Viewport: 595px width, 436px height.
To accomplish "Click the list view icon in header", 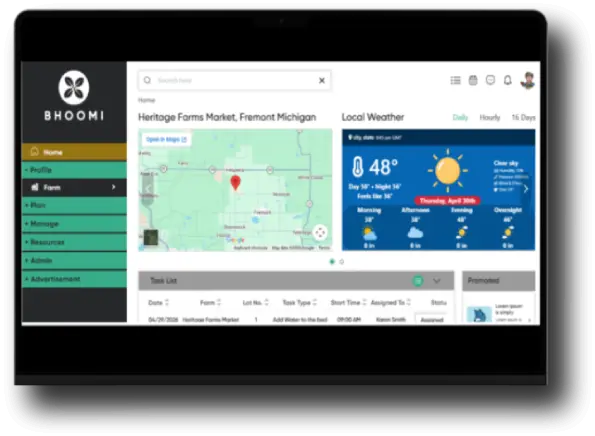I will pyautogui.click(x=455, y=80).
